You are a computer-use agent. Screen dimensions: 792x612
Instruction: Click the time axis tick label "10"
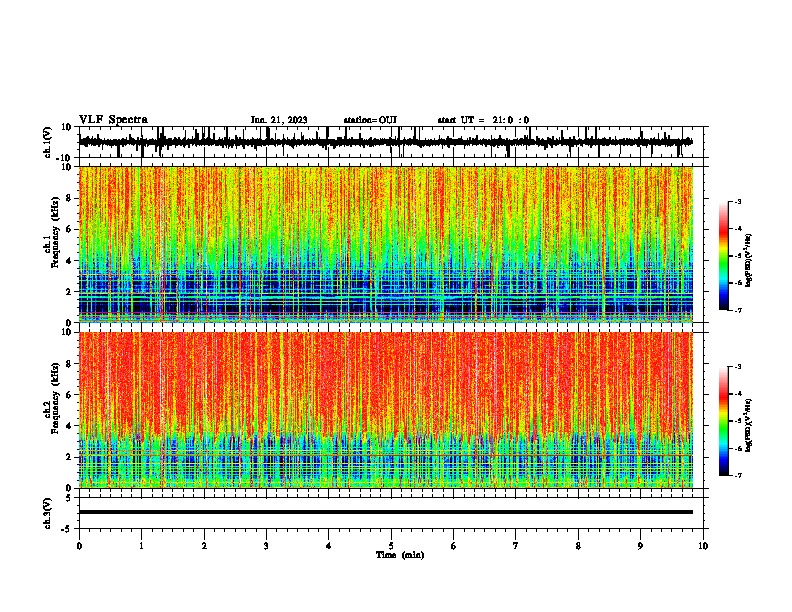[x=703, y=546]
